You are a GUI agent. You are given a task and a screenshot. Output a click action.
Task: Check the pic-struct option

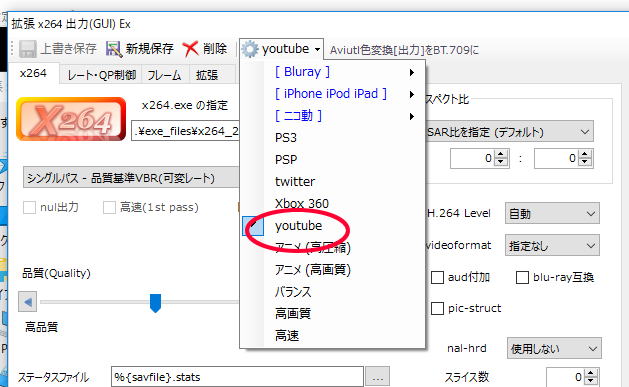coord(437,308)
